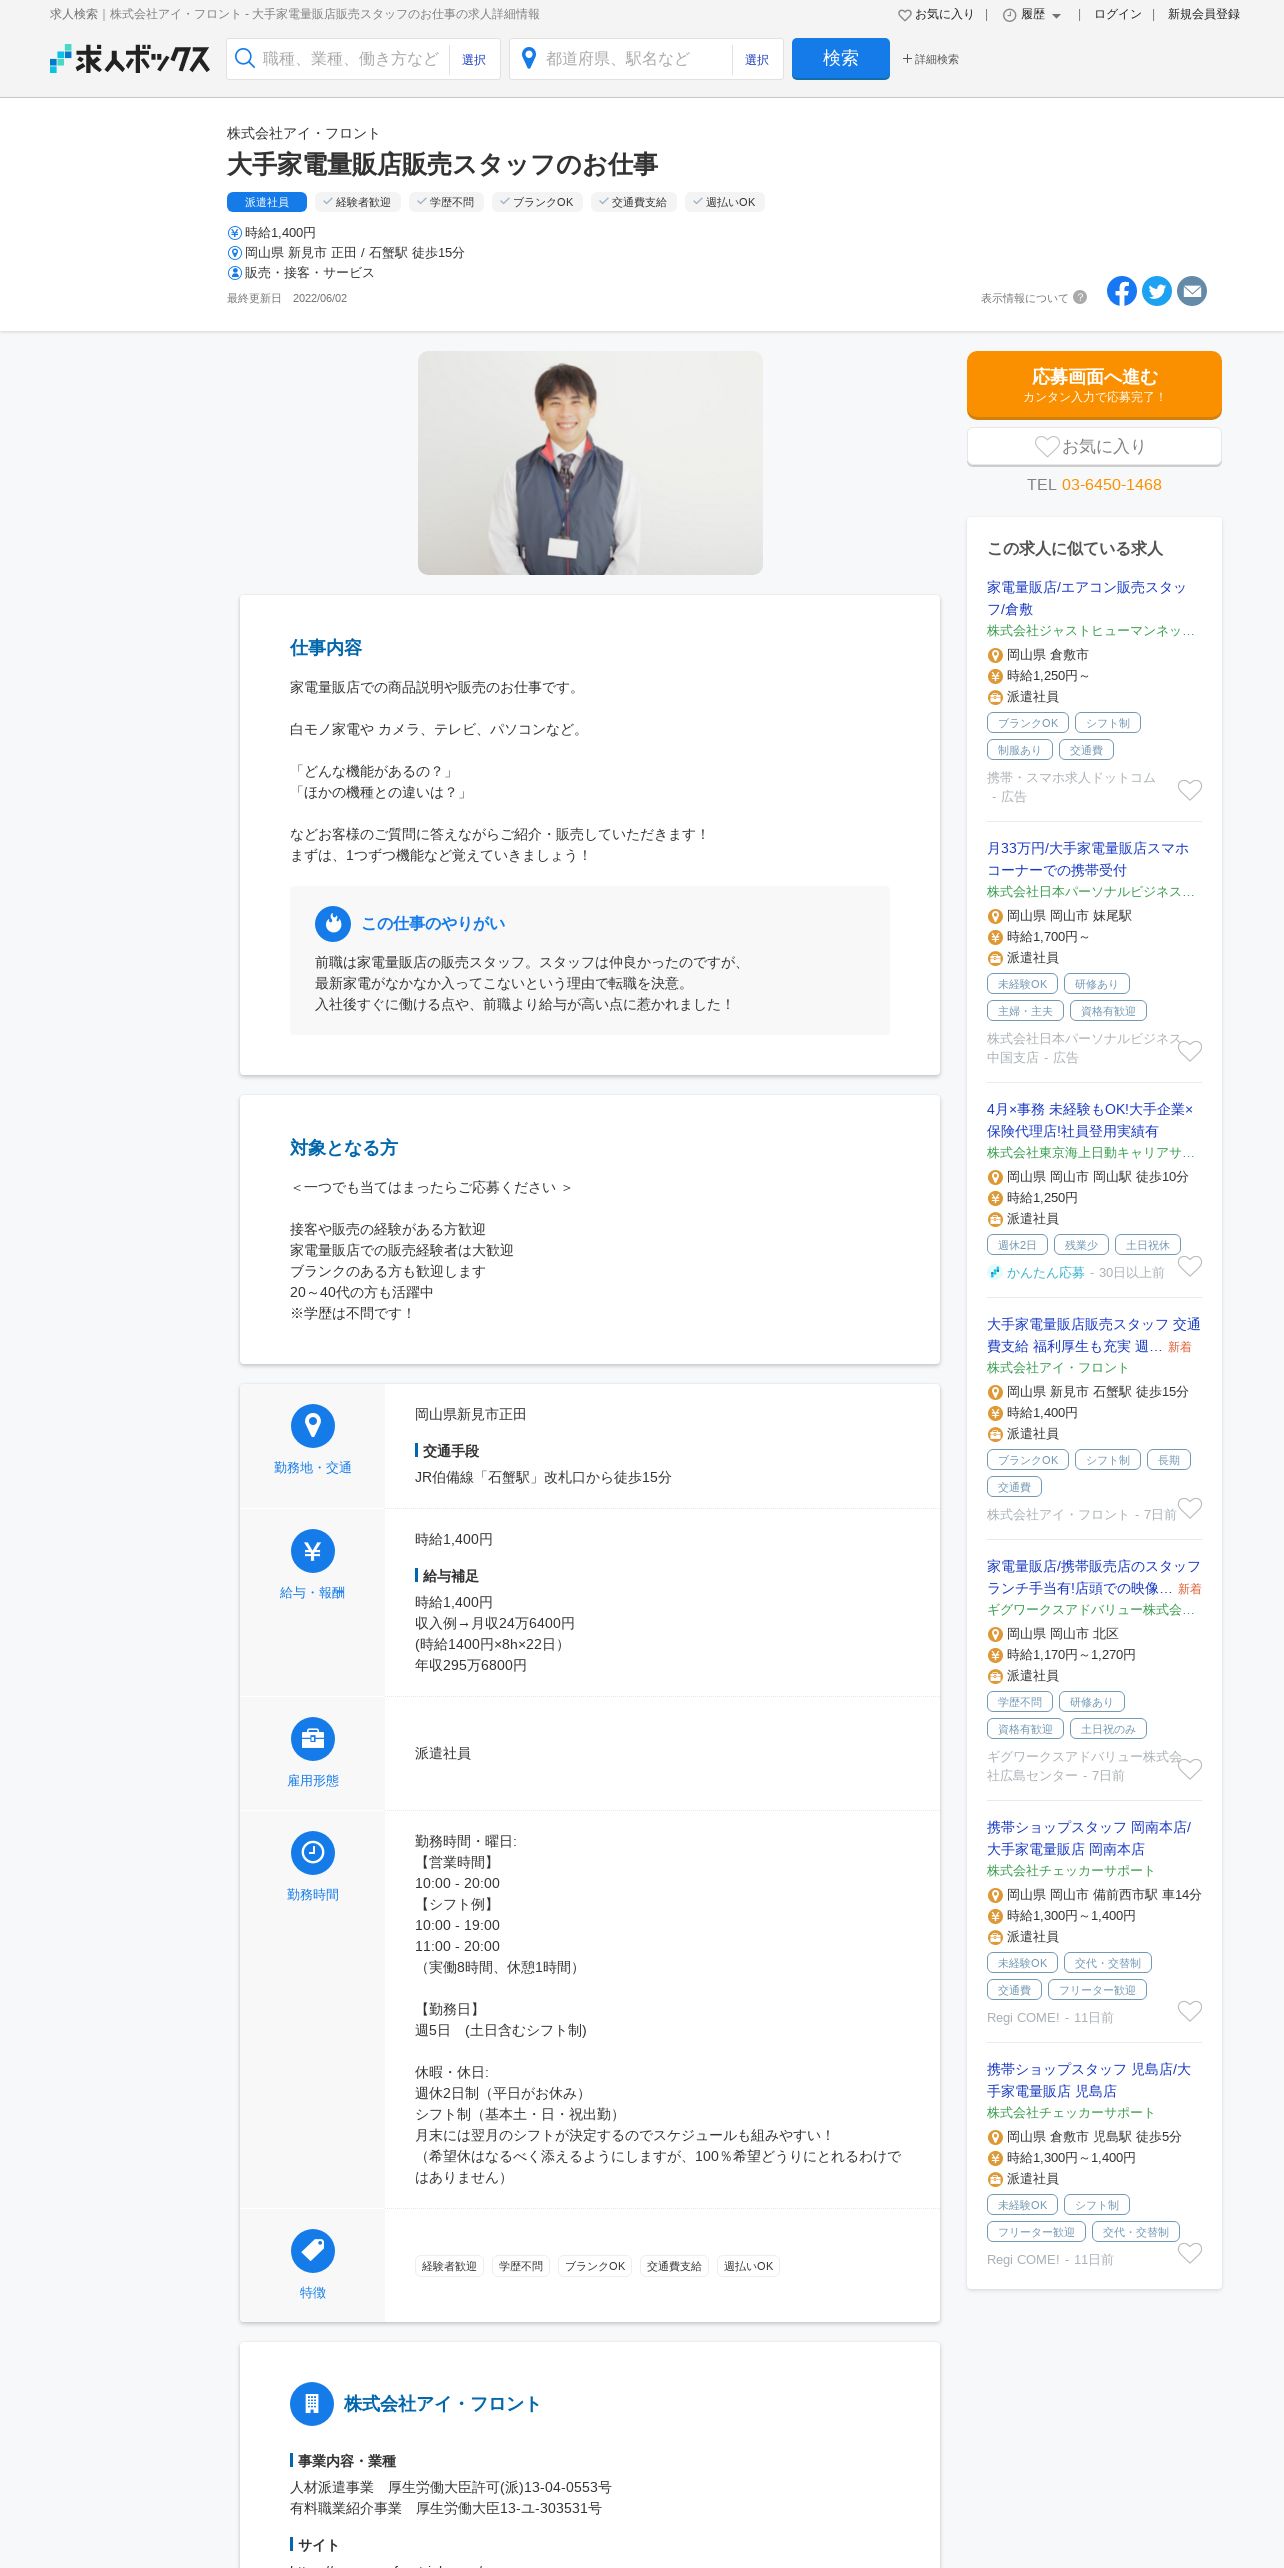Click the 交通費支給 tag under title

[x=634, y=202]
